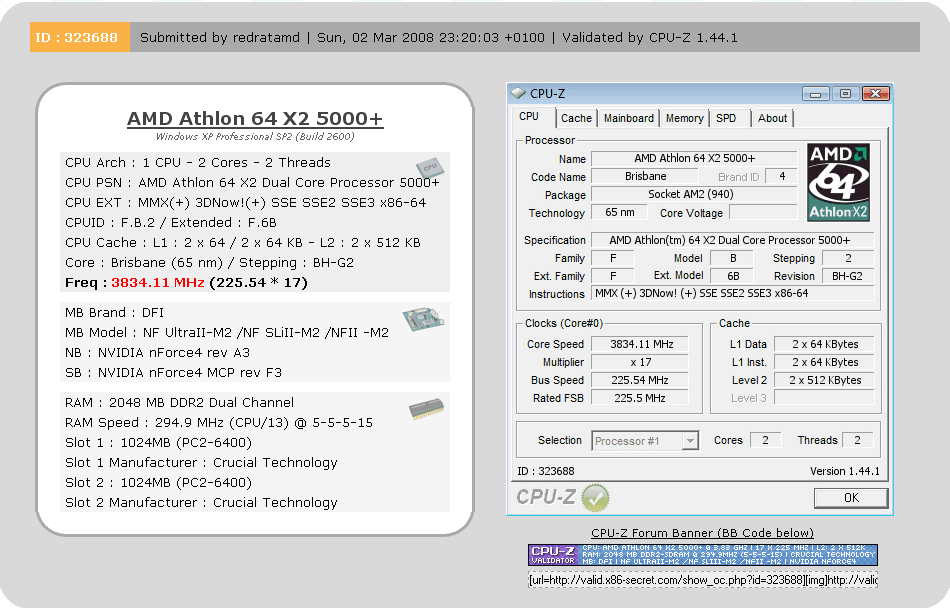Click the Name field AMD Athlon 64 X2 5000+
Image resolution: width=950 pixels, height=608 pixels.
pos(694,159)
